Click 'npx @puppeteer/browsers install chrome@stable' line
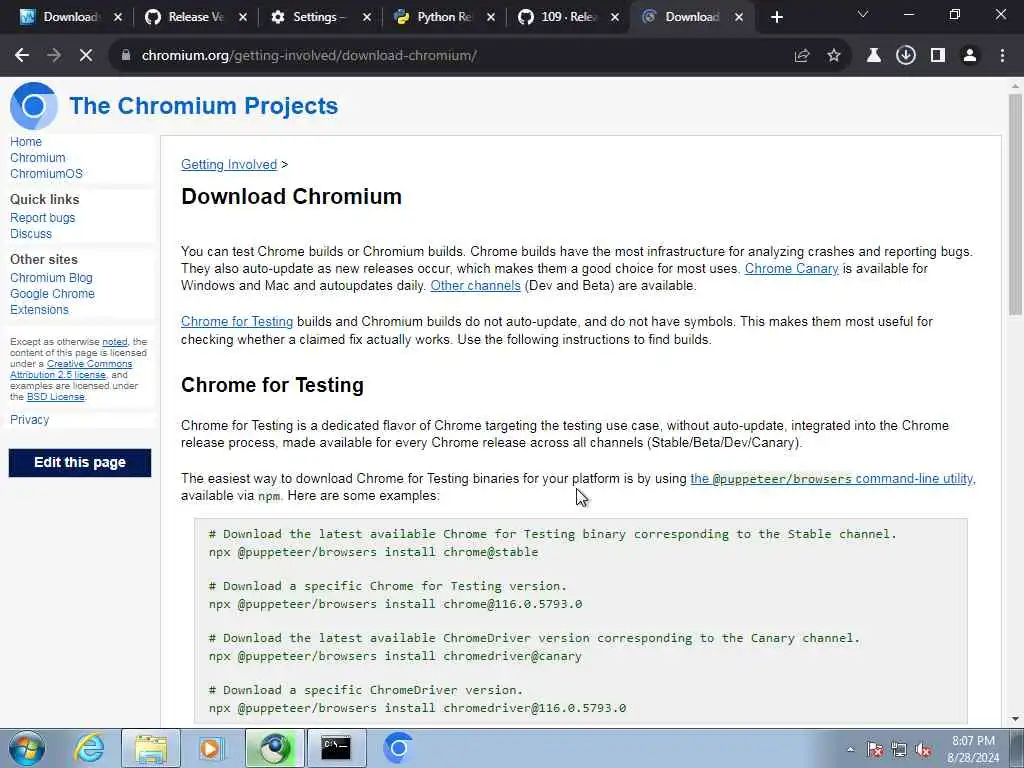This screenshot has height=768, width=1024. tap(374, 552)
